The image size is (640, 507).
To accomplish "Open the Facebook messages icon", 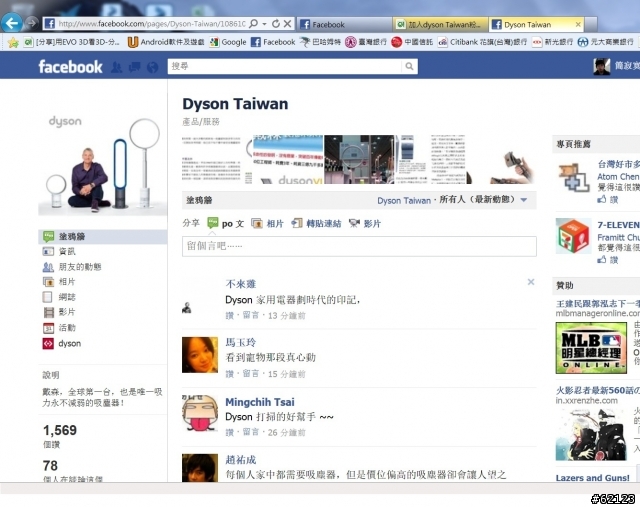I will tap(134, 67).
